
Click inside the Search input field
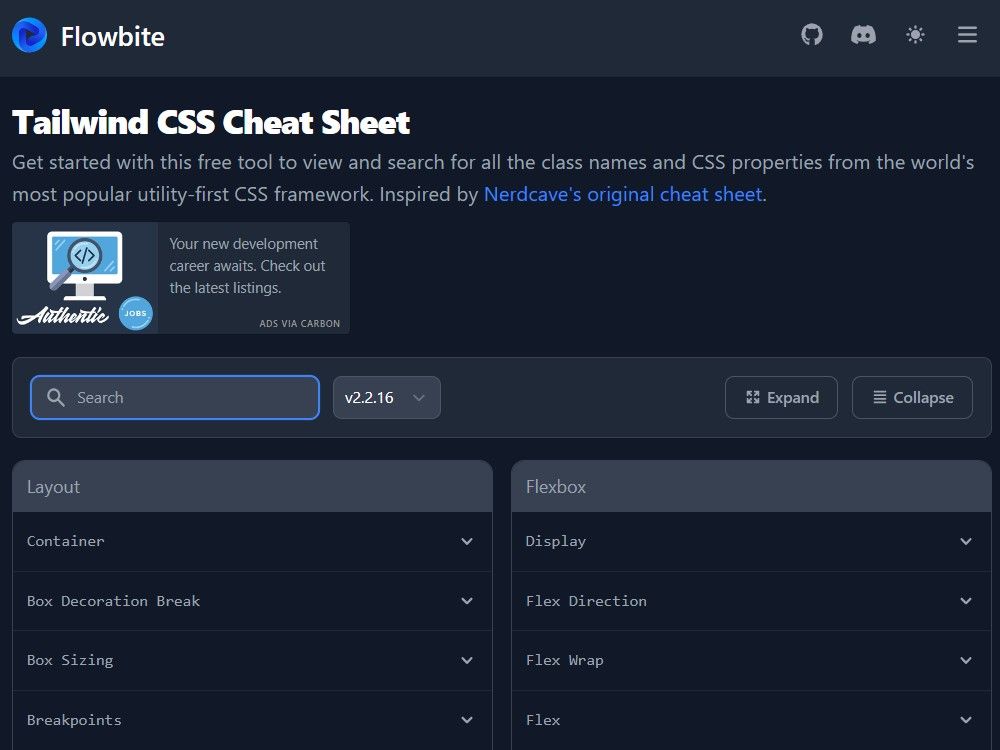175,397
